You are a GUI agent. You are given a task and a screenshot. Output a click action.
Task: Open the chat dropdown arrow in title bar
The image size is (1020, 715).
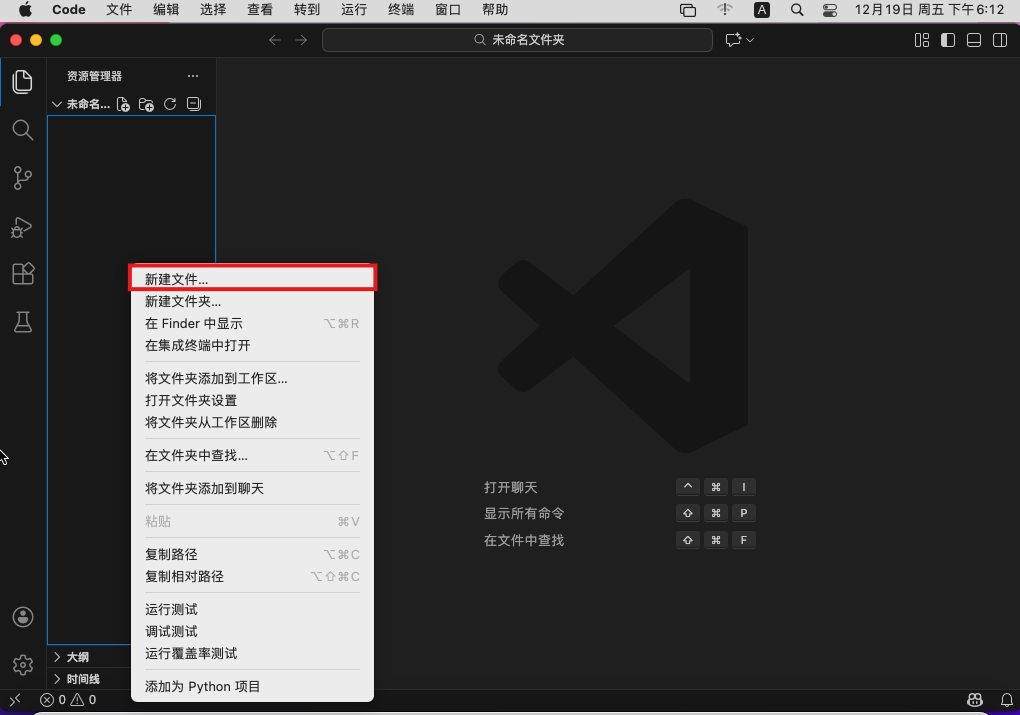[750, 40]
